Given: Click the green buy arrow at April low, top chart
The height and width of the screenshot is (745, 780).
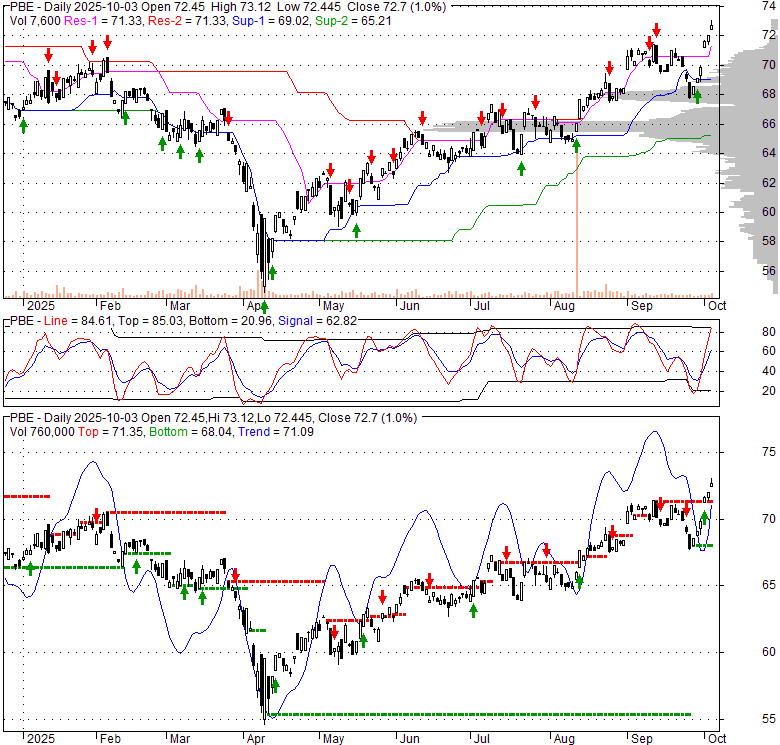Looking at the screenshot, I should coord(271,271).
